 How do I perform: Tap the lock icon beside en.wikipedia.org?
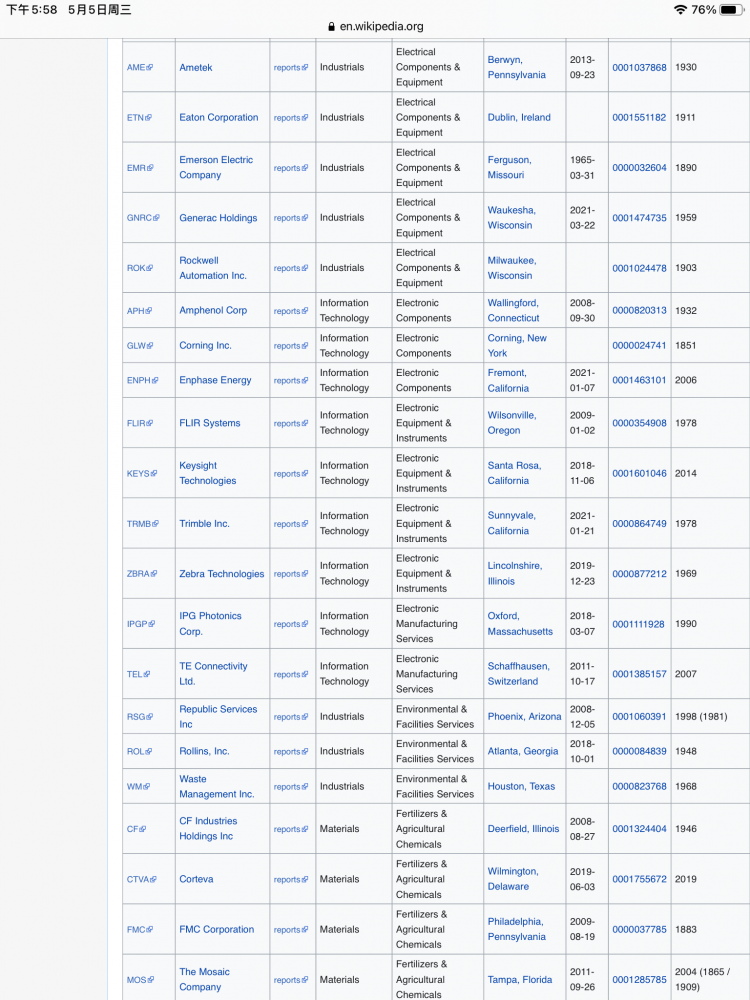point(332,27)
